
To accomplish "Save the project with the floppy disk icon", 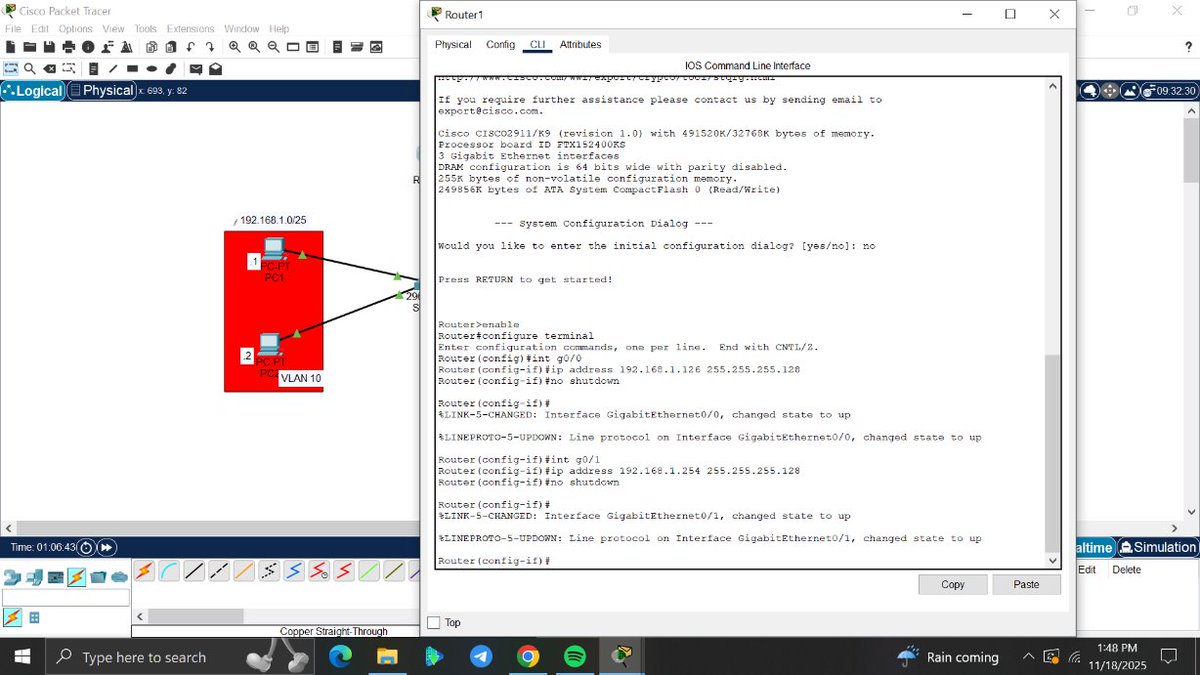I will (49, 47).
